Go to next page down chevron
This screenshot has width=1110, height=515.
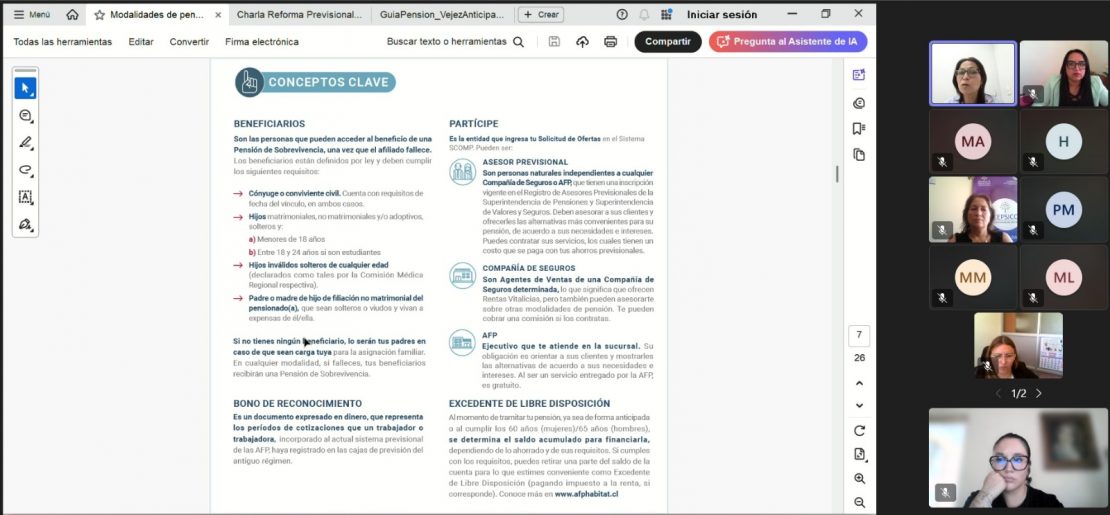click(859, 405)
